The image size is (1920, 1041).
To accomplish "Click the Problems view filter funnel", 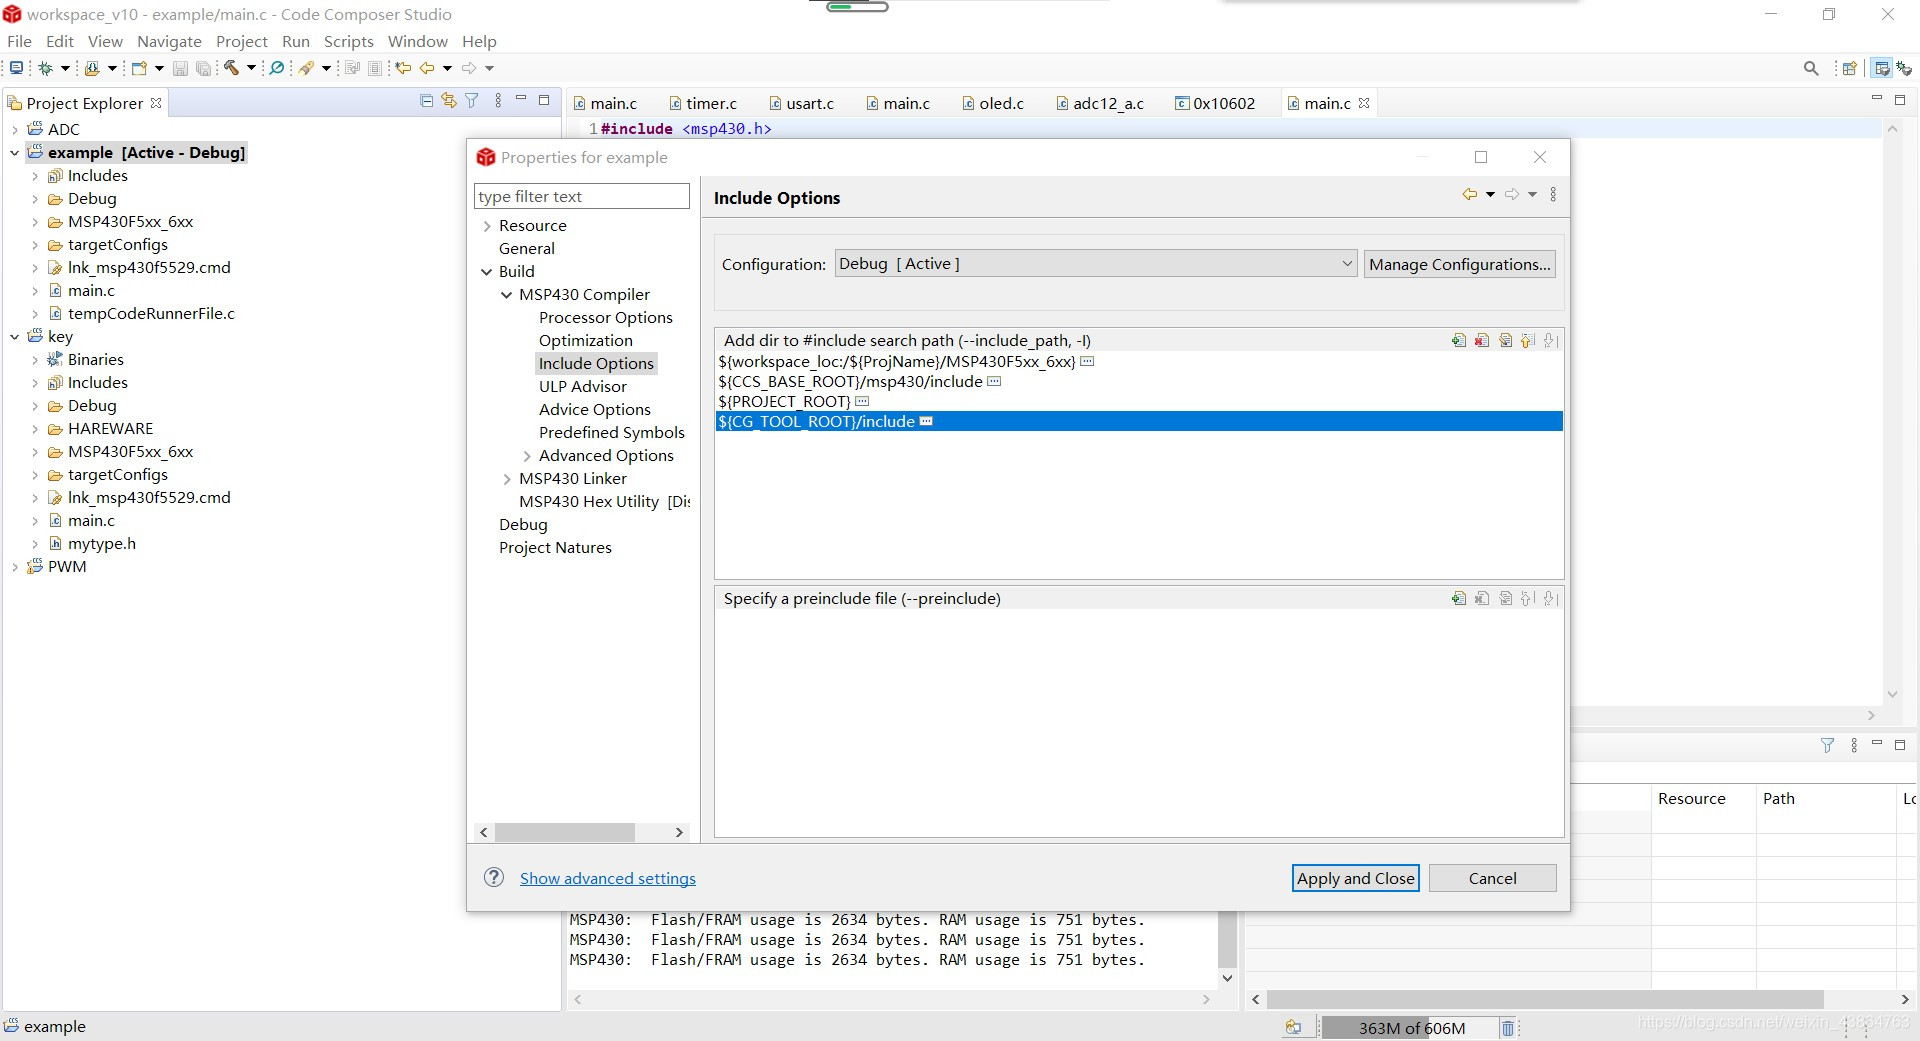I will 1827,745.
